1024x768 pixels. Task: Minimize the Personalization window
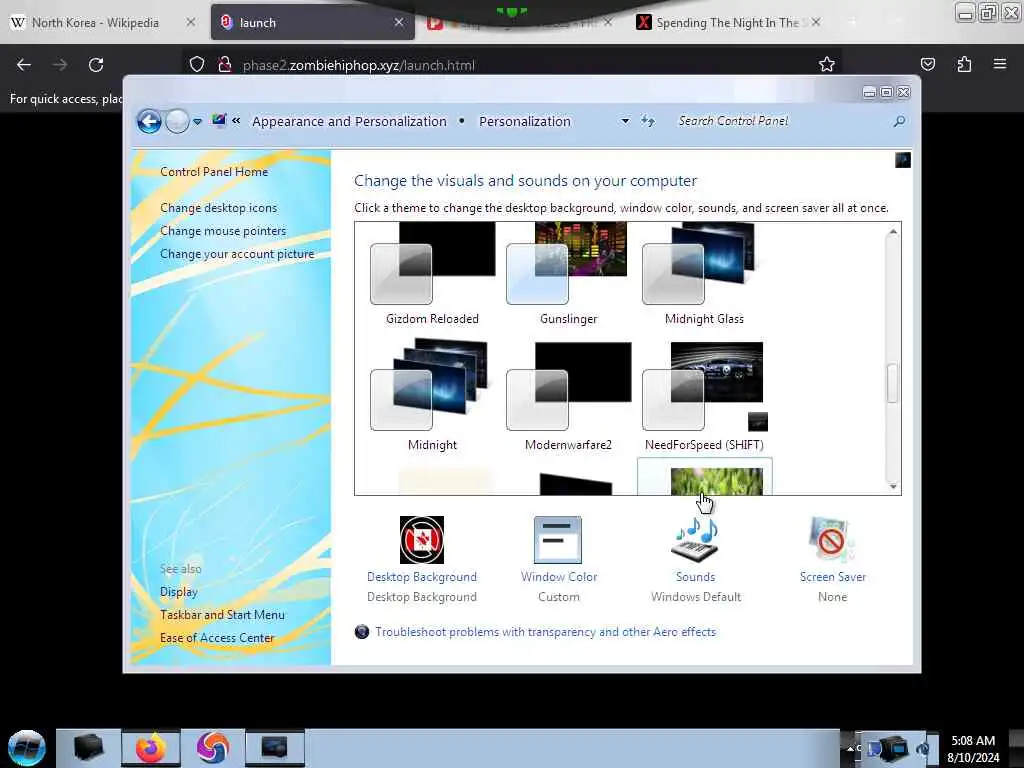click(x=869, y=93)
